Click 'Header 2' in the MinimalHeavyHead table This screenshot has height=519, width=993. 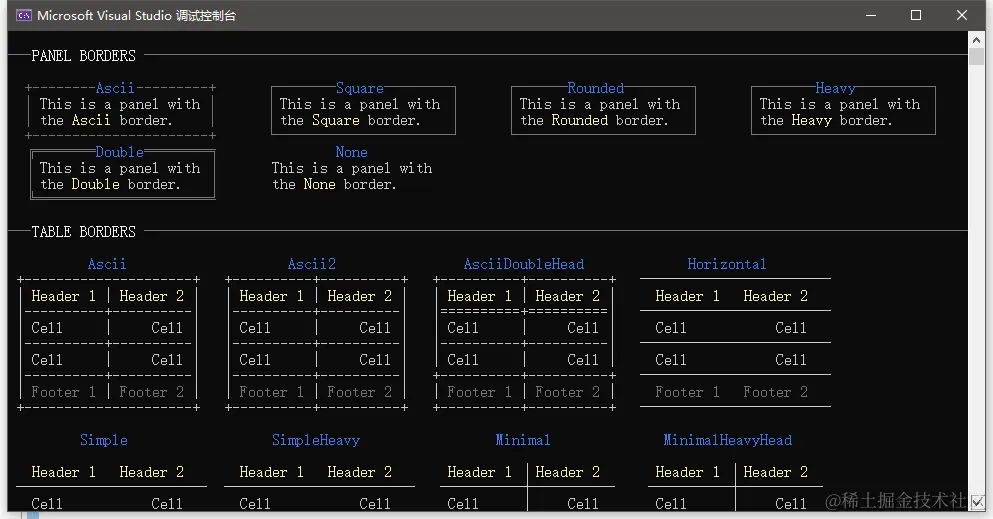pyautogui.click(x=776, y=472)
